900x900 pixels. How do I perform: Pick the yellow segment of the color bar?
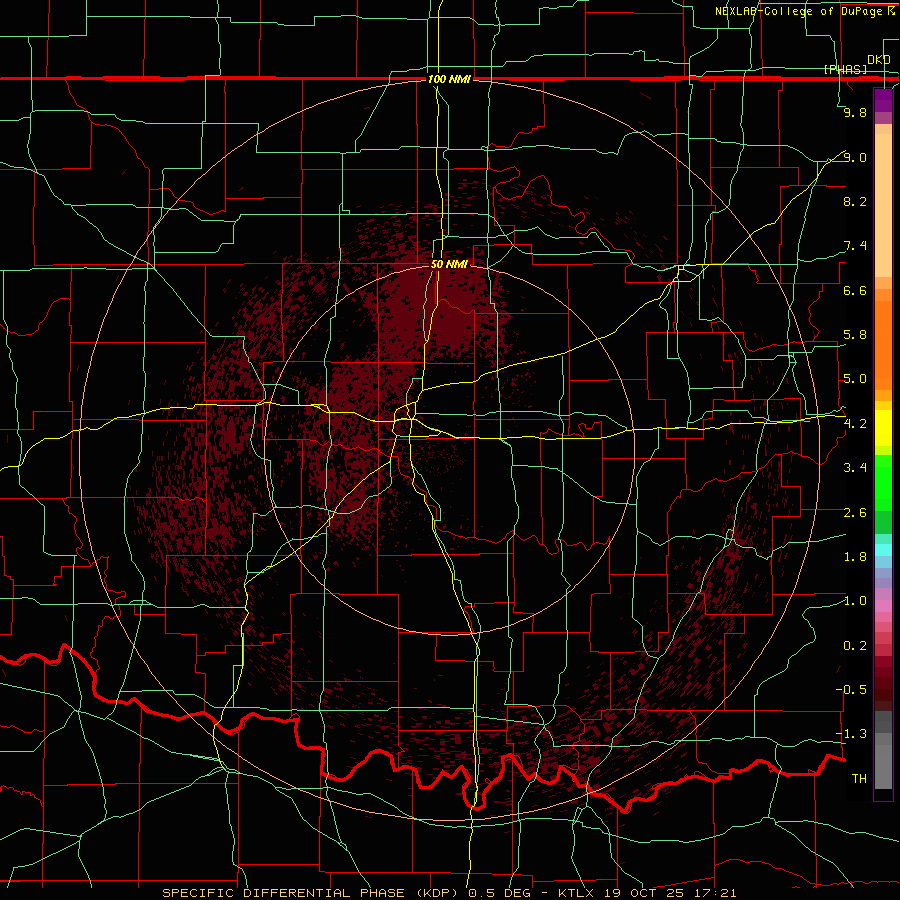coord(883,428)
